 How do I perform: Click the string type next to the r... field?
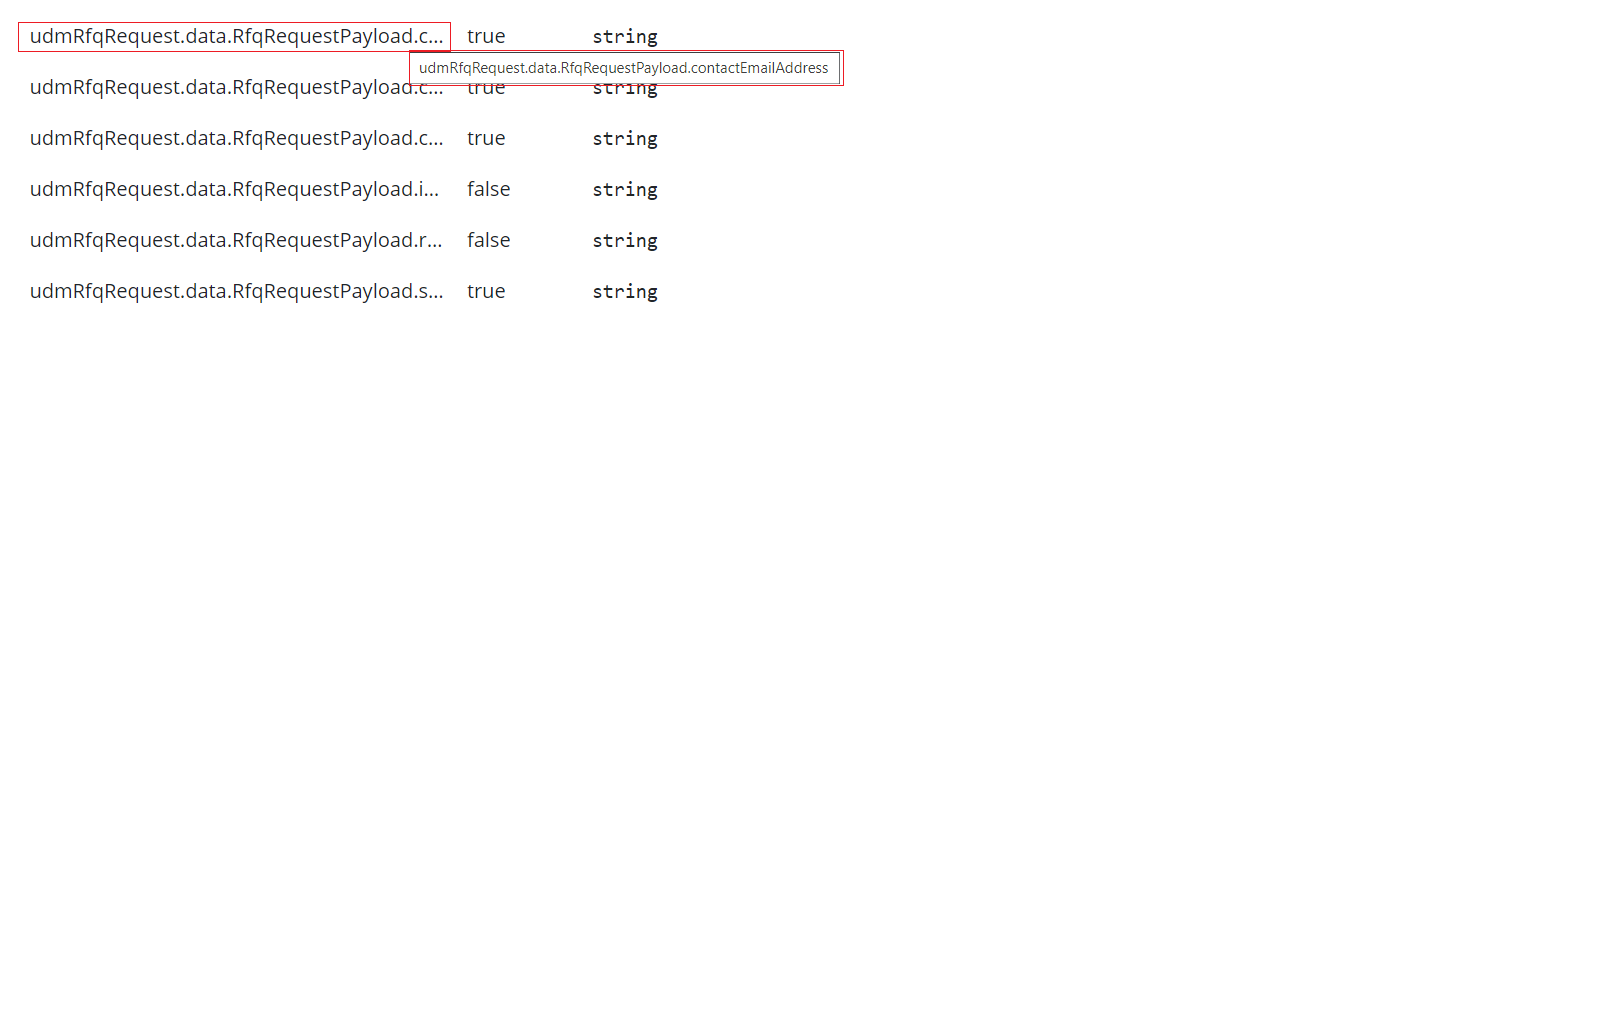click(625, 240)
